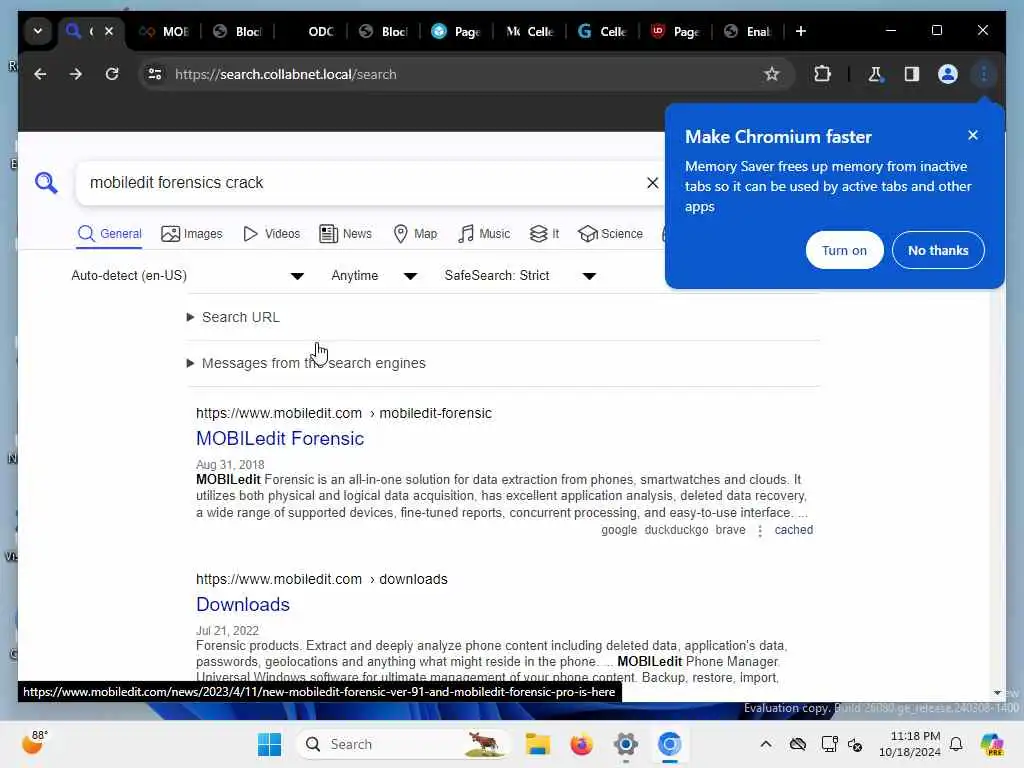Switch to the ODC tab
Image resolution: width=1024 pixels, height=768 pixels.
point(311,31)
